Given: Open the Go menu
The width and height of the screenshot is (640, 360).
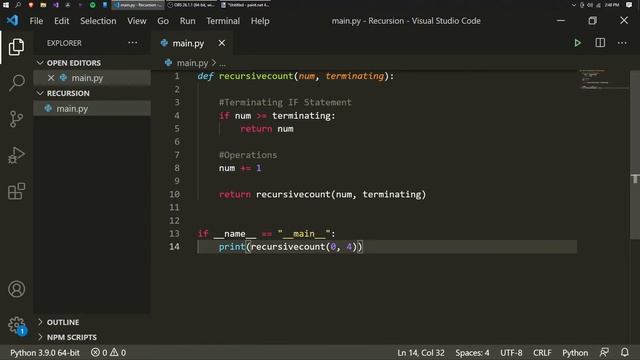Looking at the screenshot, I should (163, 21).
